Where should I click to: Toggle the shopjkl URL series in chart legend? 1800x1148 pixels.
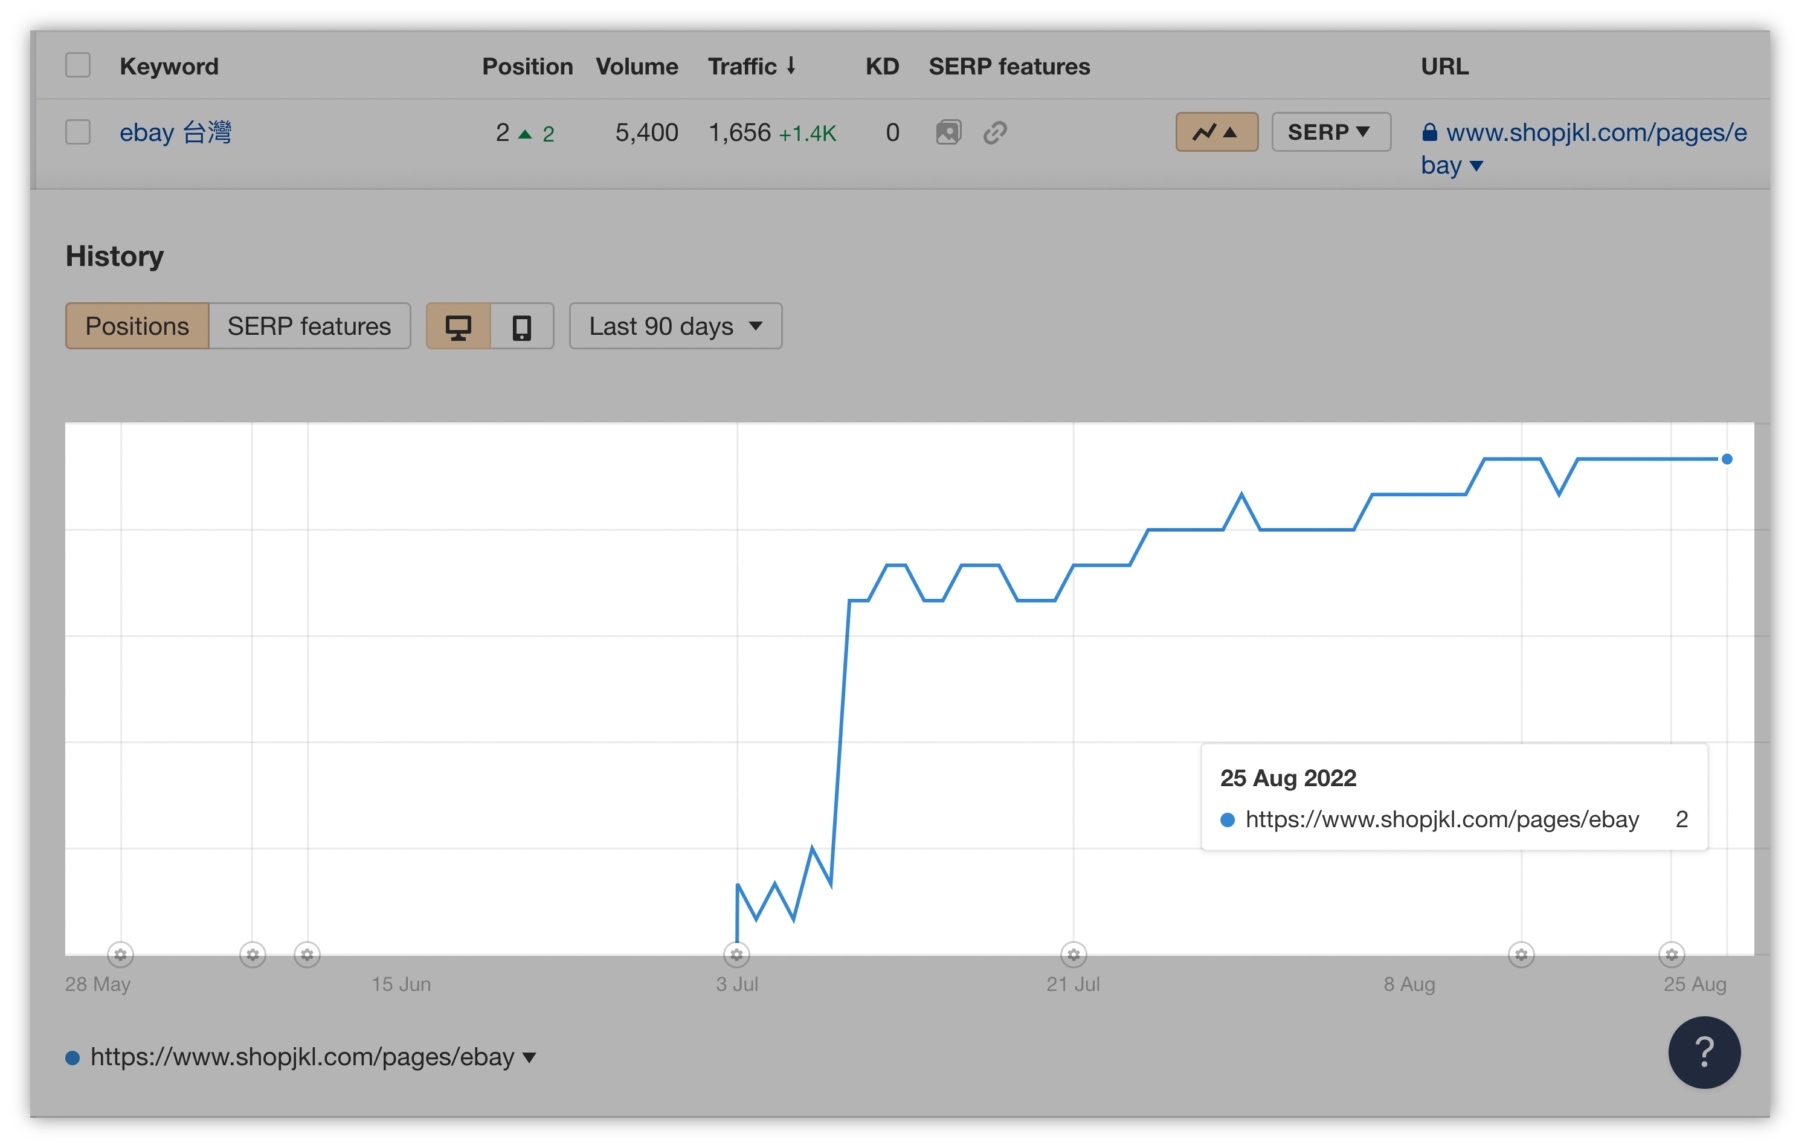click(301, 1057)
